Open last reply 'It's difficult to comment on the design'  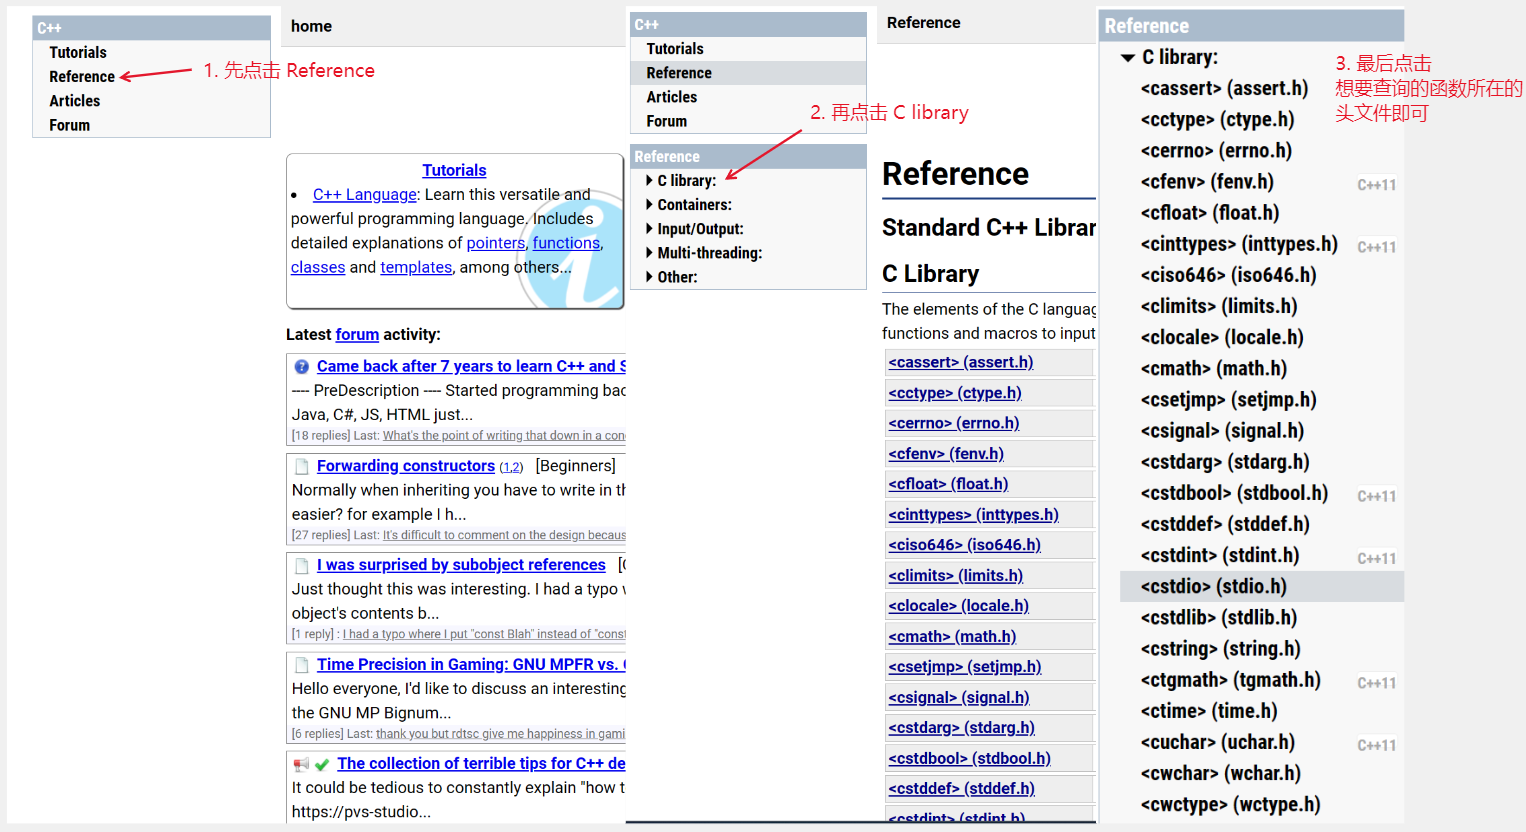504,535
